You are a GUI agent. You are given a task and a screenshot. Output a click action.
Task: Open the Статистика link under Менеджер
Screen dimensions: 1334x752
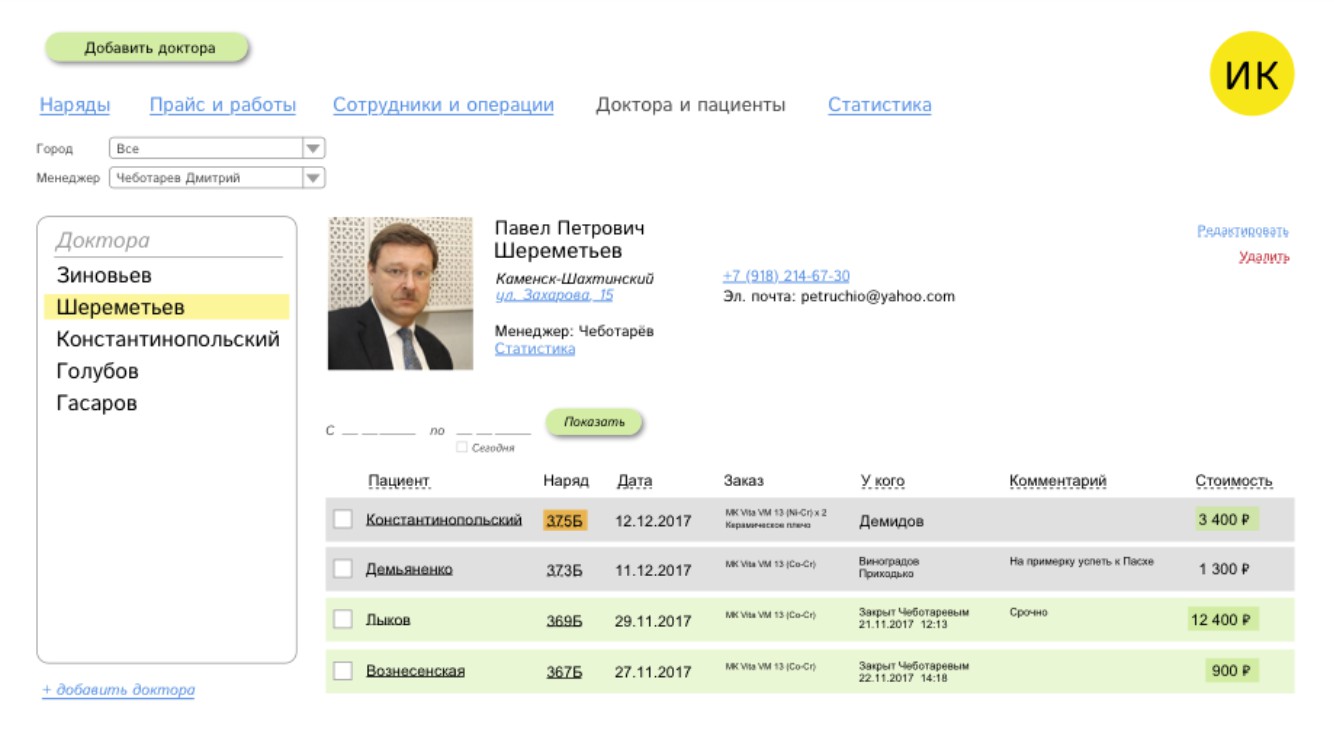(535, 349)
